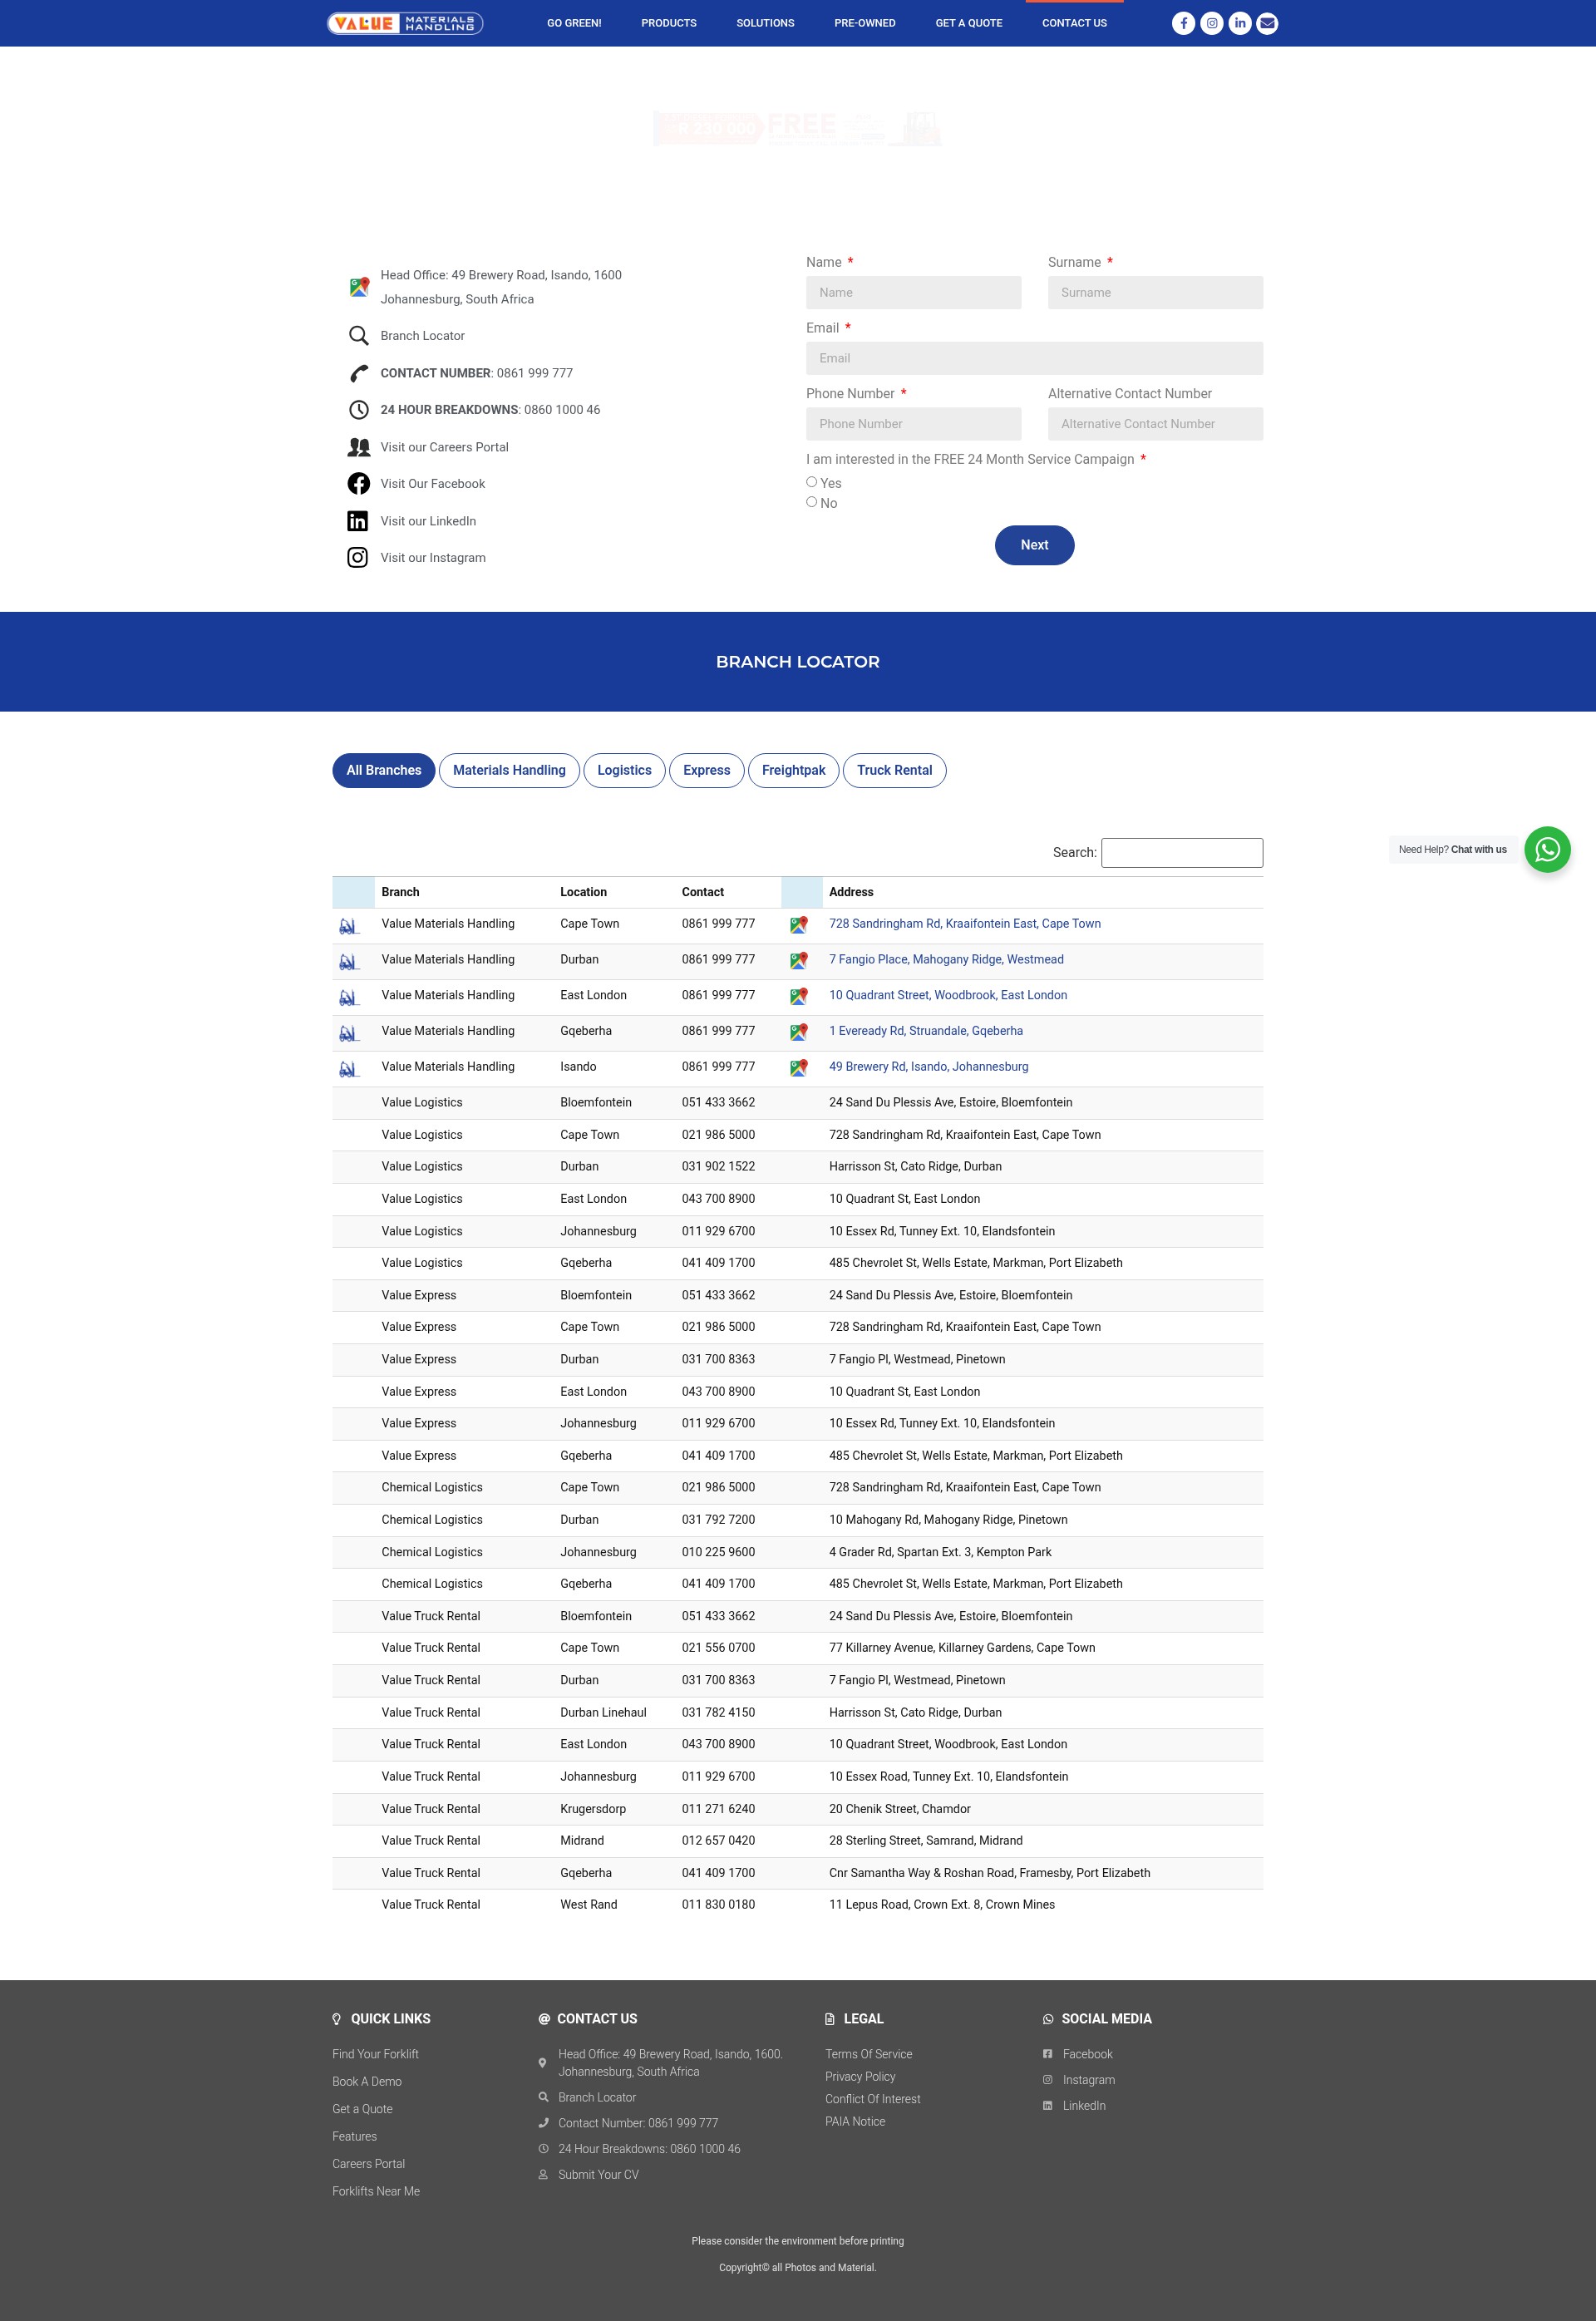Viewport: 1596px width, 2321px height.
Task: Select the Materials Handling filter tab
Action: click(509, 771)
